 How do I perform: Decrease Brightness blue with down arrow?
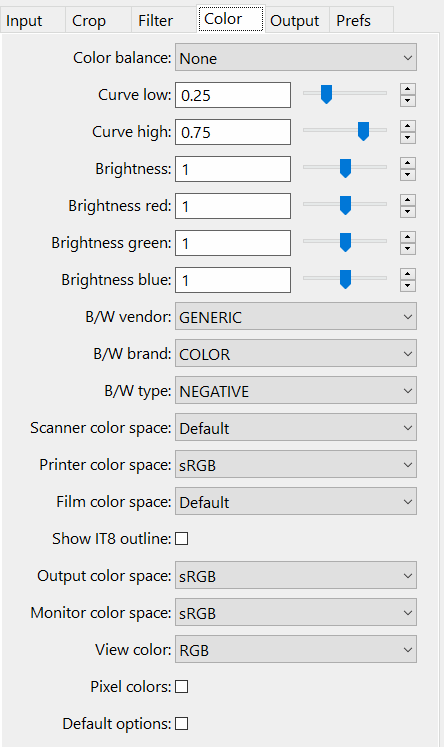pos(408,286)
